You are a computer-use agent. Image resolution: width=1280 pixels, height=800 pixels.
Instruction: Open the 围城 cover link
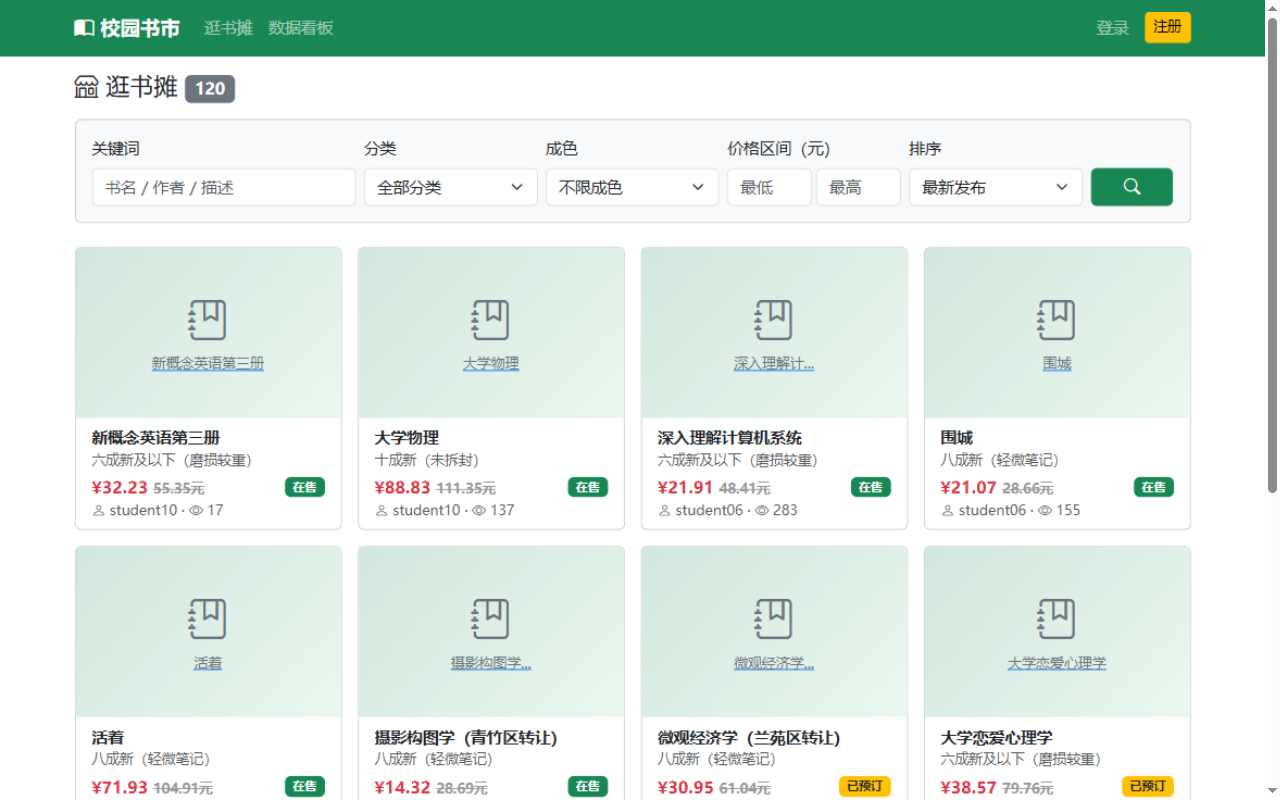(1057, 364)
